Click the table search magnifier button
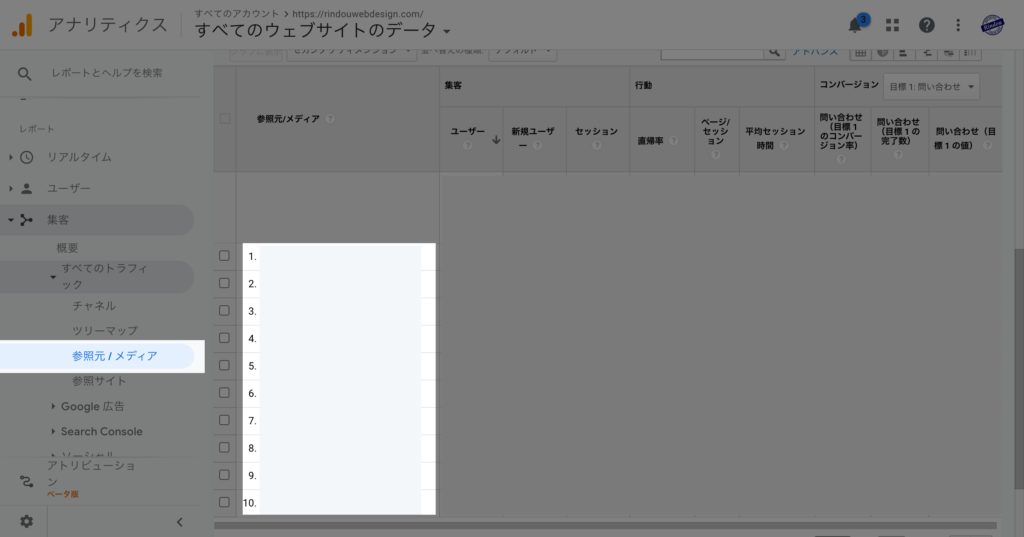This screenshot has width=1024, height=537. (774, 52)
